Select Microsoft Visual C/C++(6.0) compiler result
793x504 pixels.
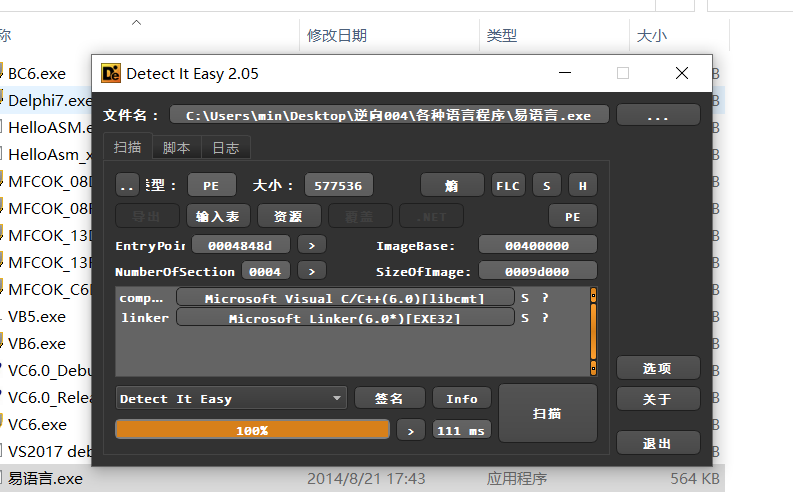pos(345,298)
